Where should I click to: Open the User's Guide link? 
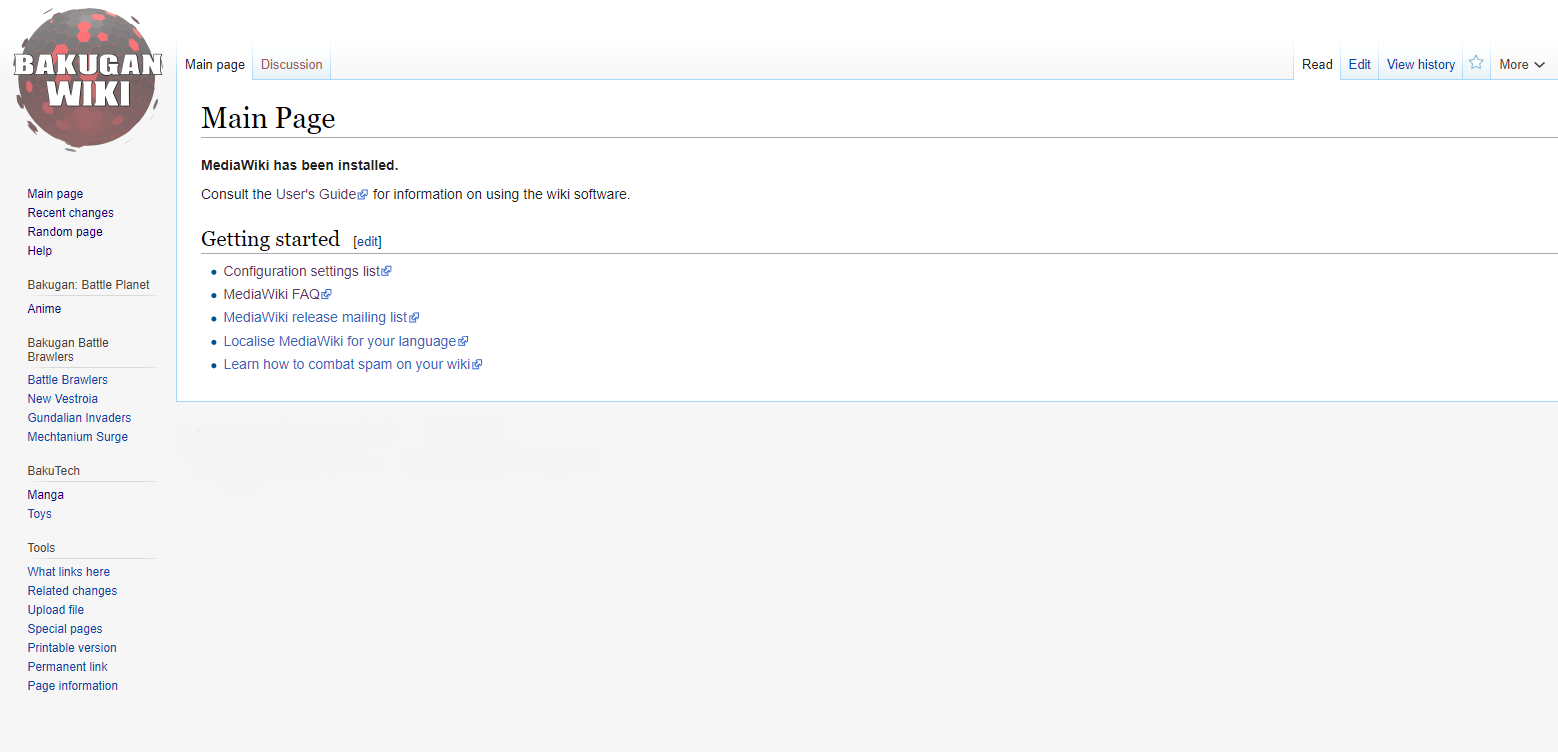316,194
